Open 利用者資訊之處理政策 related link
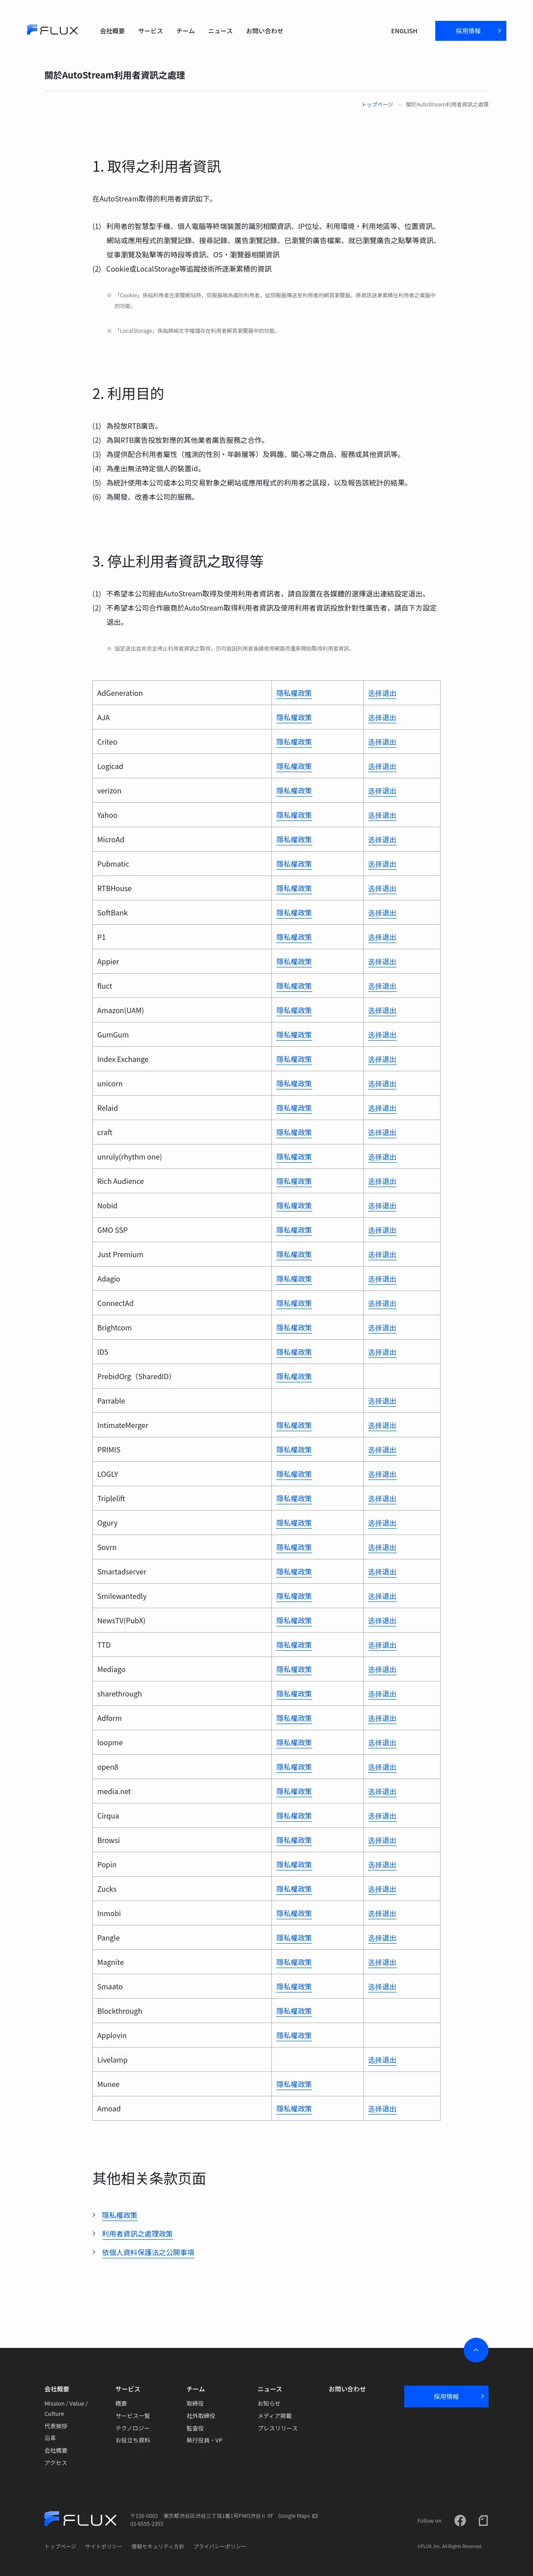This screenshot has width=533, height=2576. [x=137, y=2233]
